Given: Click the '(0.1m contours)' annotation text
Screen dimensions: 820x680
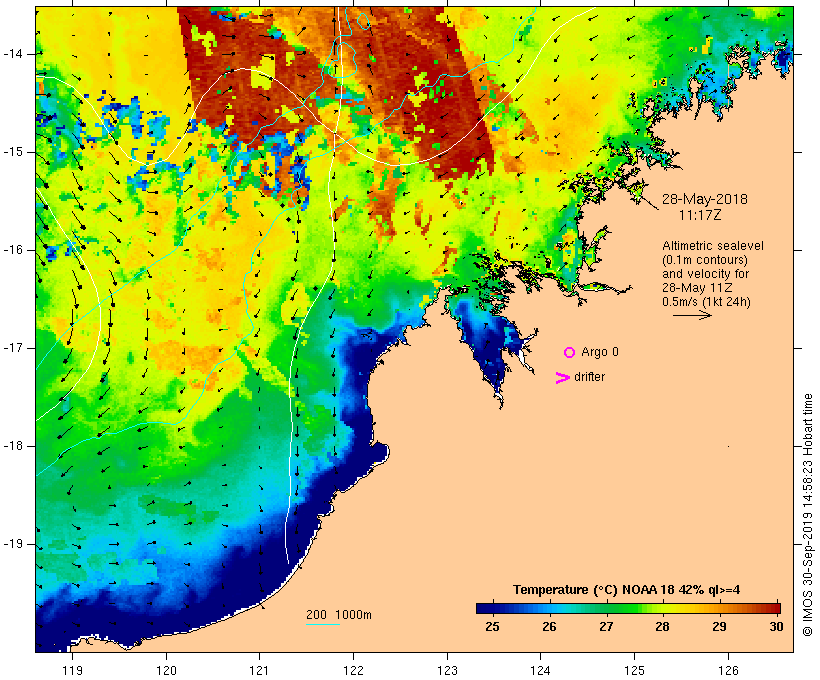Looking at the screenshot, I should coord(705,260).
